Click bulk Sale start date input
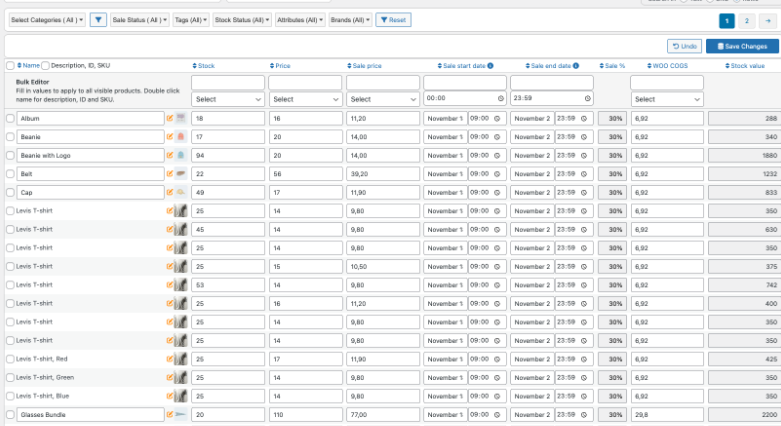Viewport: 781px width, 426px height. 465,82
